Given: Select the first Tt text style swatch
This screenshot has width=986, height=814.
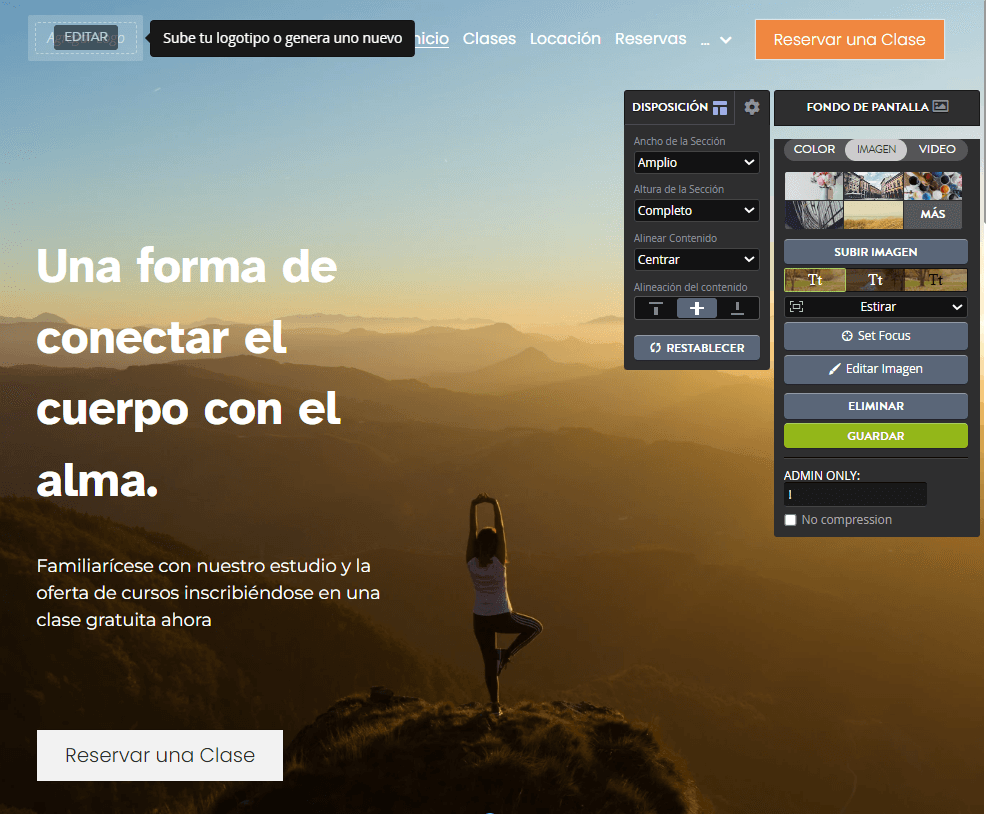Looking at the screenshot, I should (x=814, y=279).
